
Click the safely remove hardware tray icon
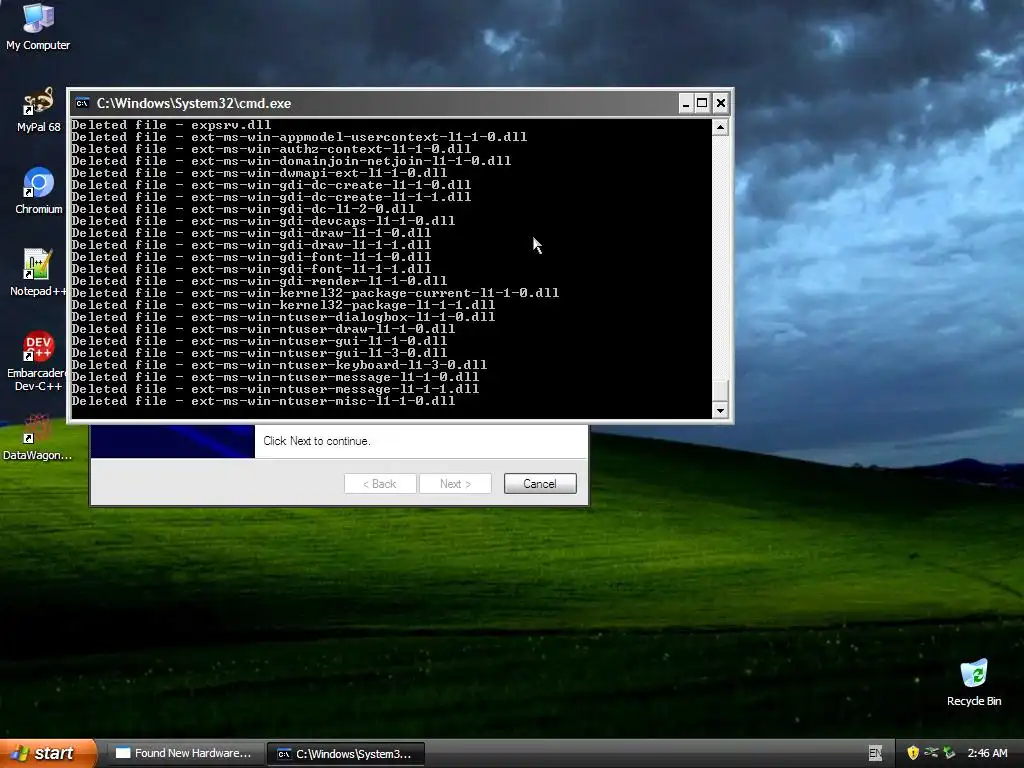[x=949, y=754]
